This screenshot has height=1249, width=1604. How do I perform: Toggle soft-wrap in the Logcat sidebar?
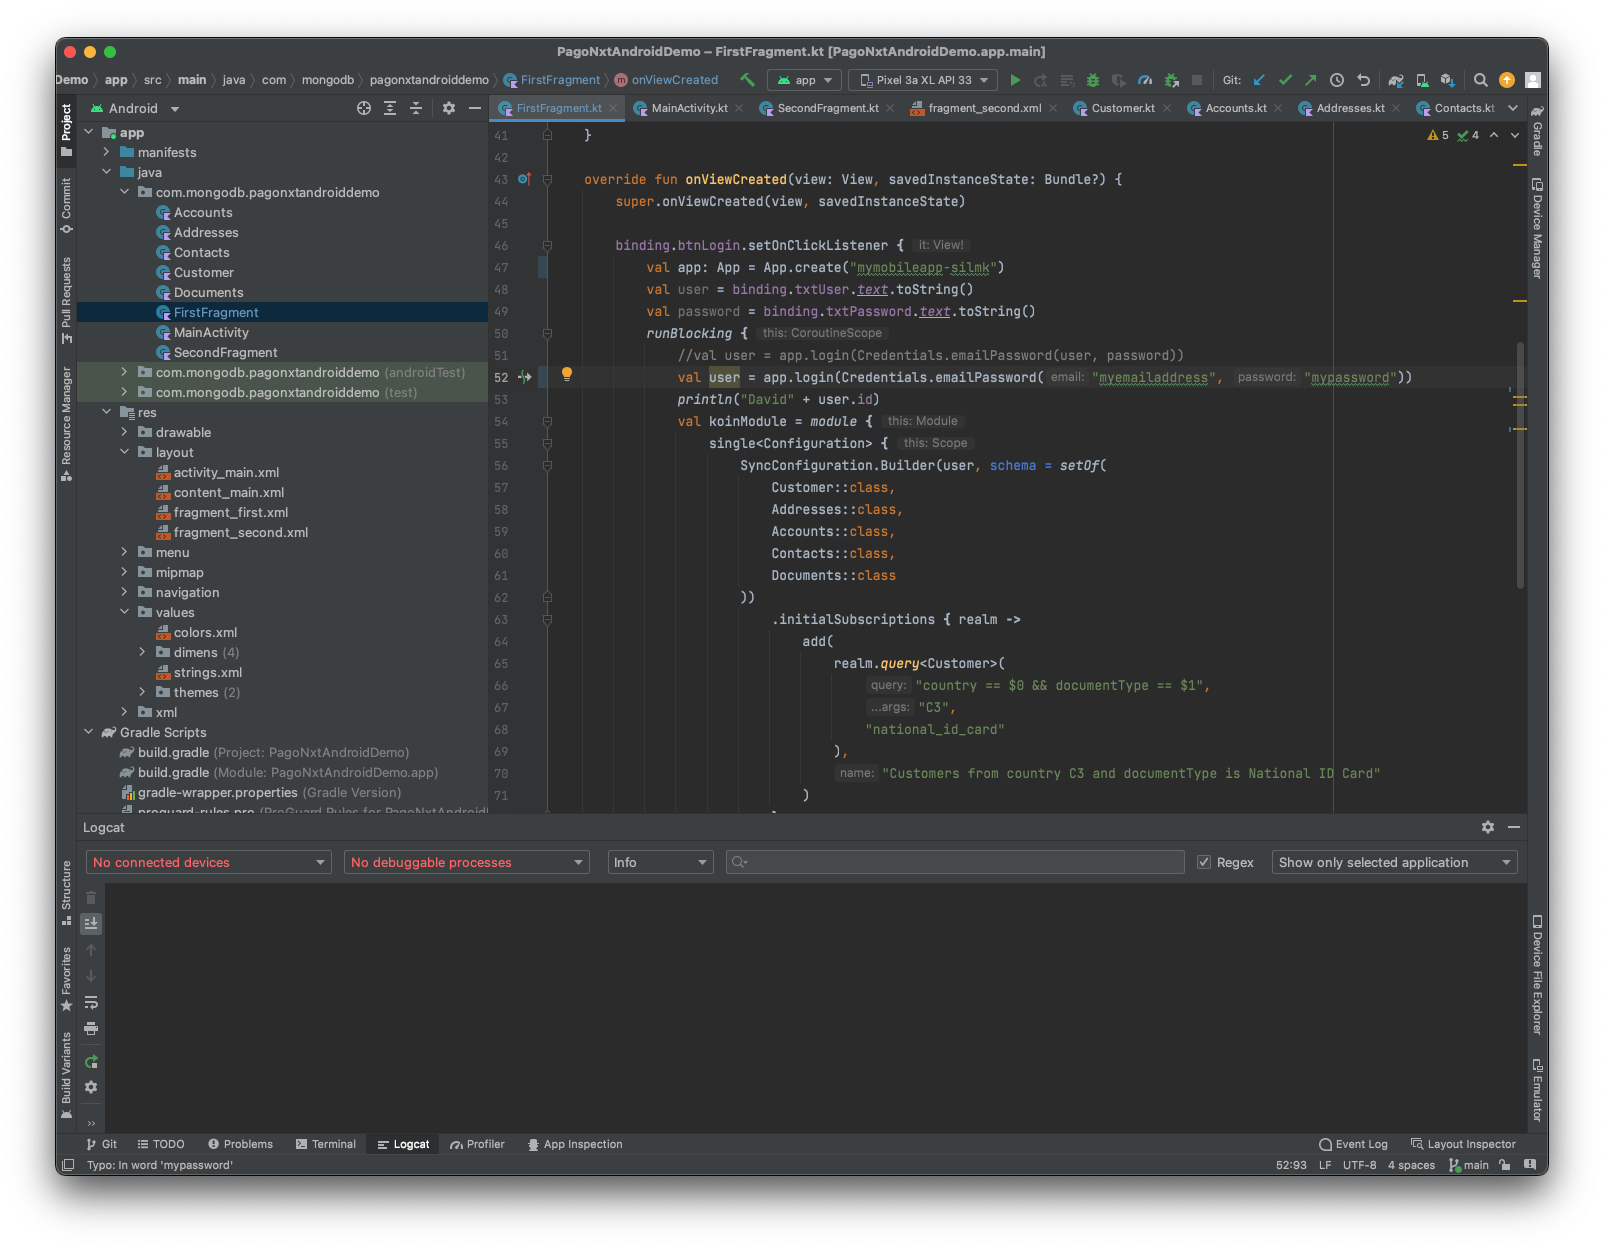[x=91, y=1002]
